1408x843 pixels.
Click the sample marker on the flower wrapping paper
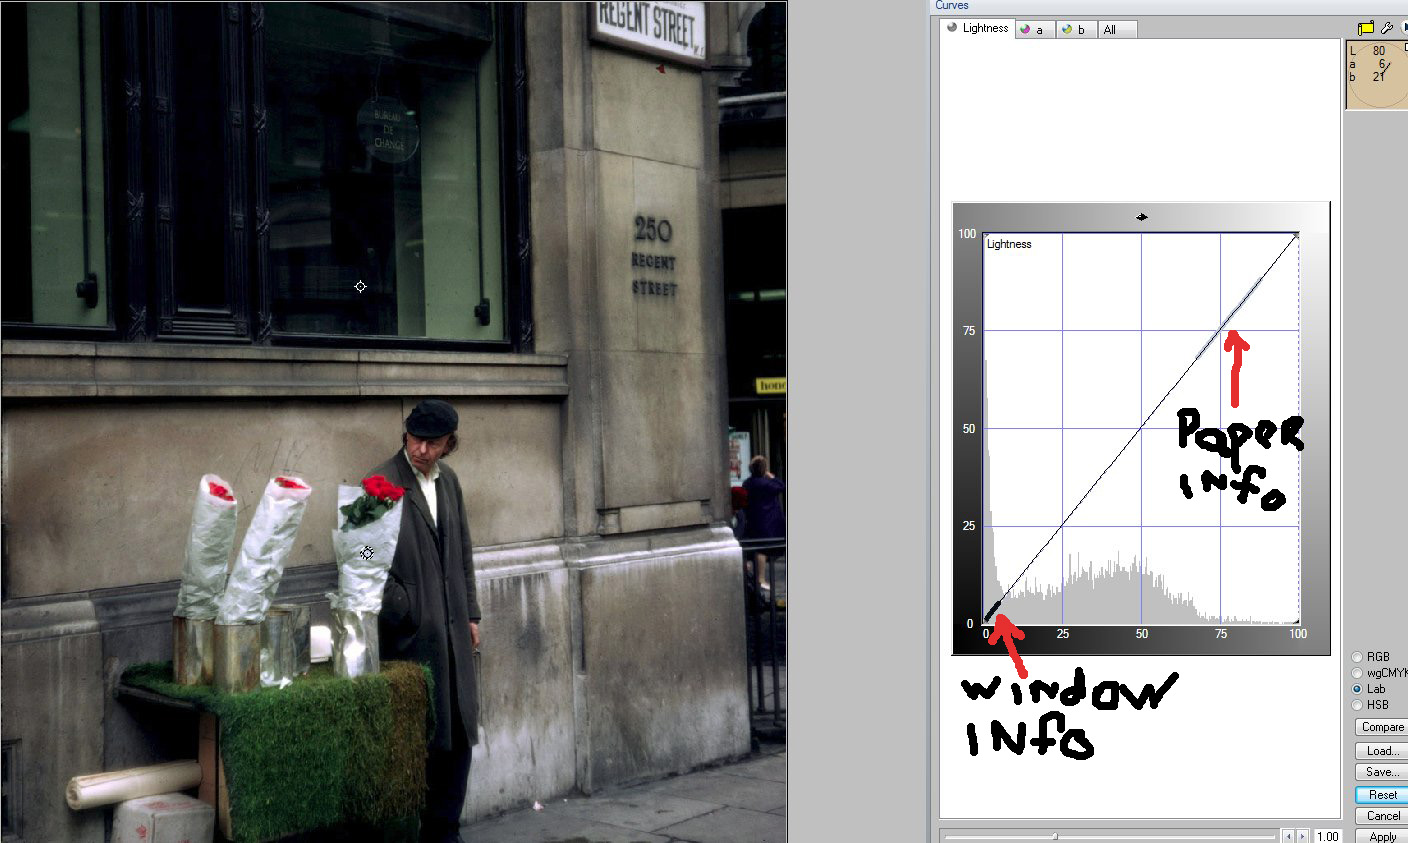(x=367, y=553)
